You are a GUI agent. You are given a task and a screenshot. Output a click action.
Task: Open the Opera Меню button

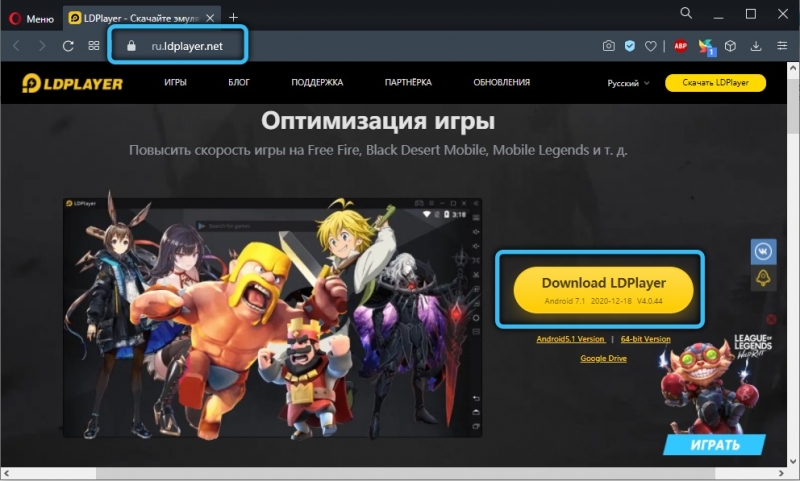[32, 18]
